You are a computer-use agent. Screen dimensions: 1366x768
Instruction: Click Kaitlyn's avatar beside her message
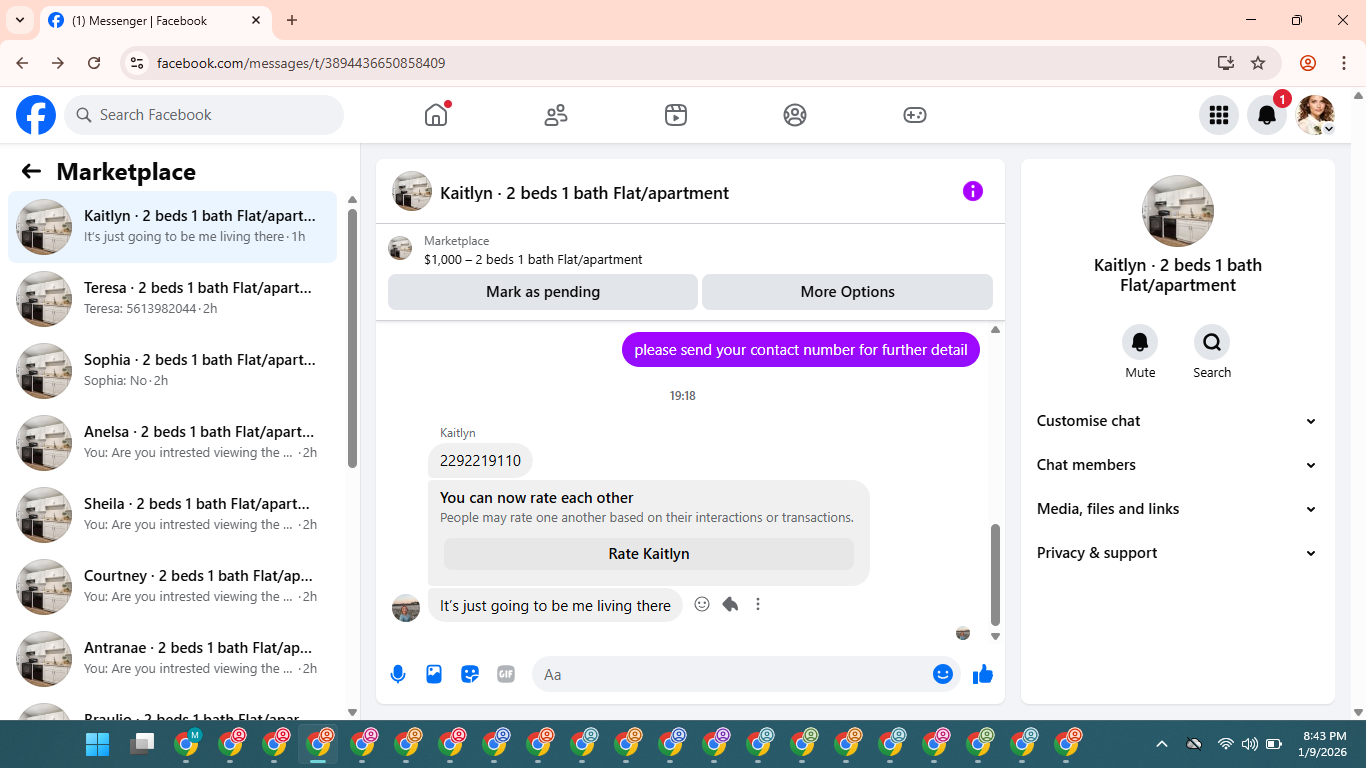click(406, 608)
